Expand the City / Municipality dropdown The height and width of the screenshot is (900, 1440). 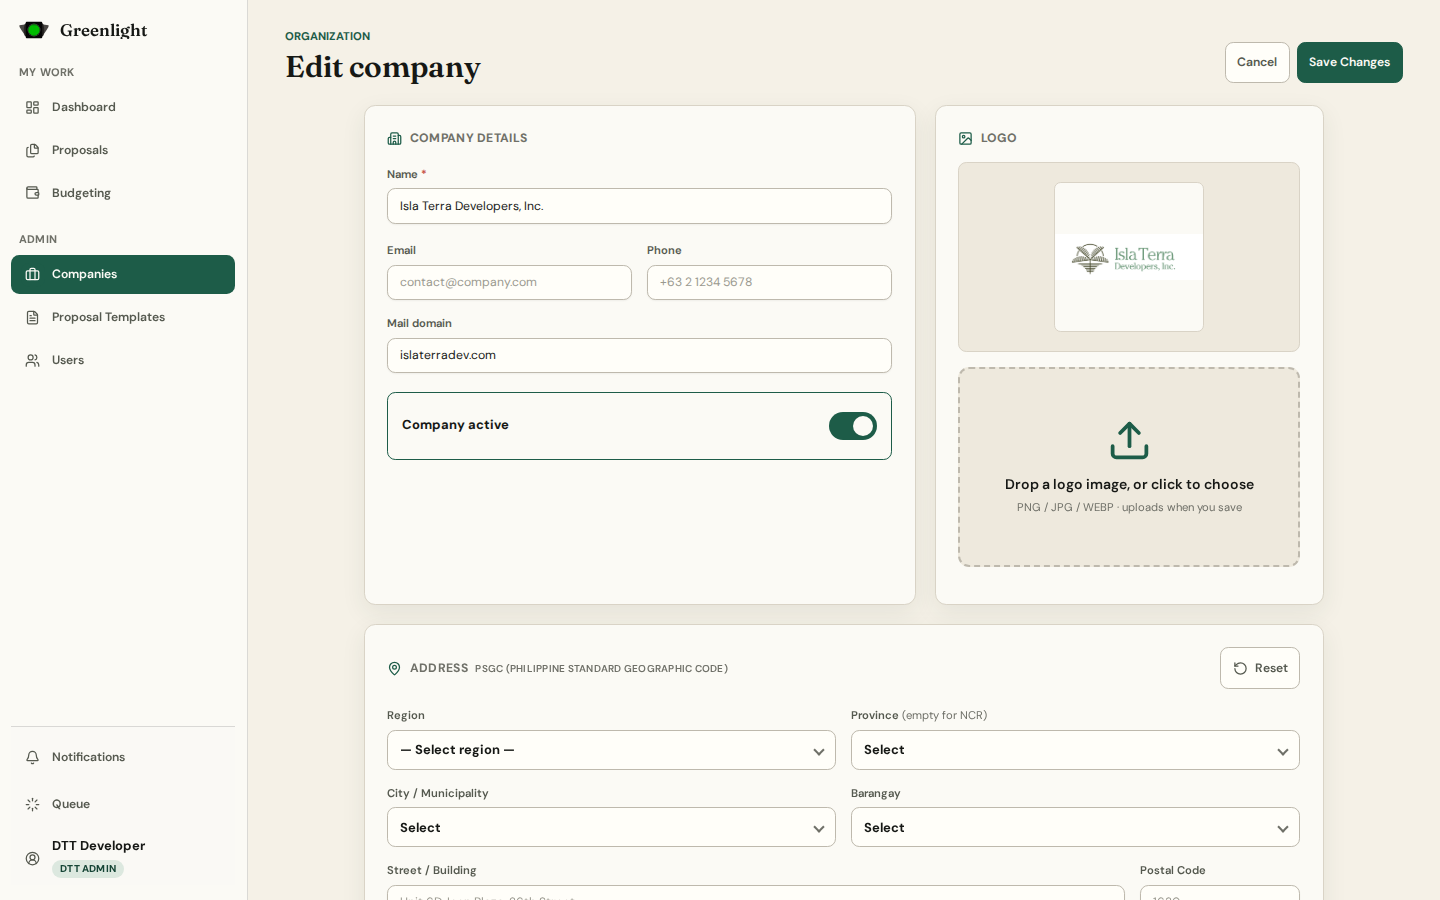(611, 827)
